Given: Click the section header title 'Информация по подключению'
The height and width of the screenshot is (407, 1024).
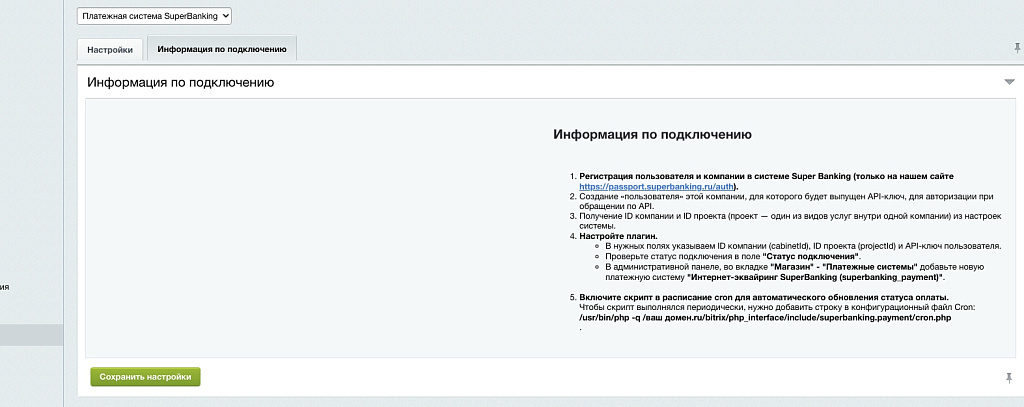Looking at the screenshot, I should 181,82.
